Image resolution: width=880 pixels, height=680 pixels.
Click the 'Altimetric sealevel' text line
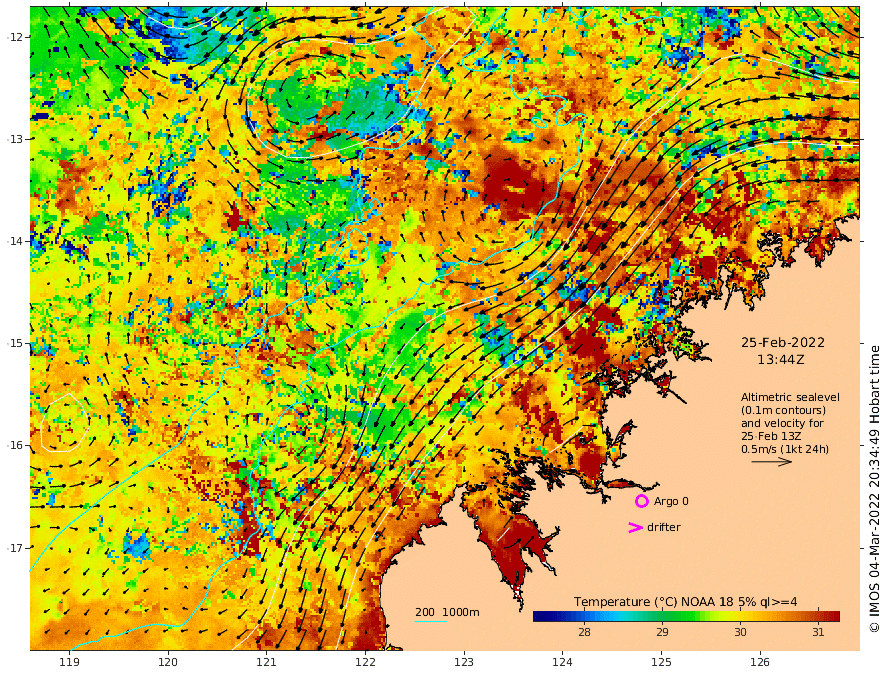790,397
